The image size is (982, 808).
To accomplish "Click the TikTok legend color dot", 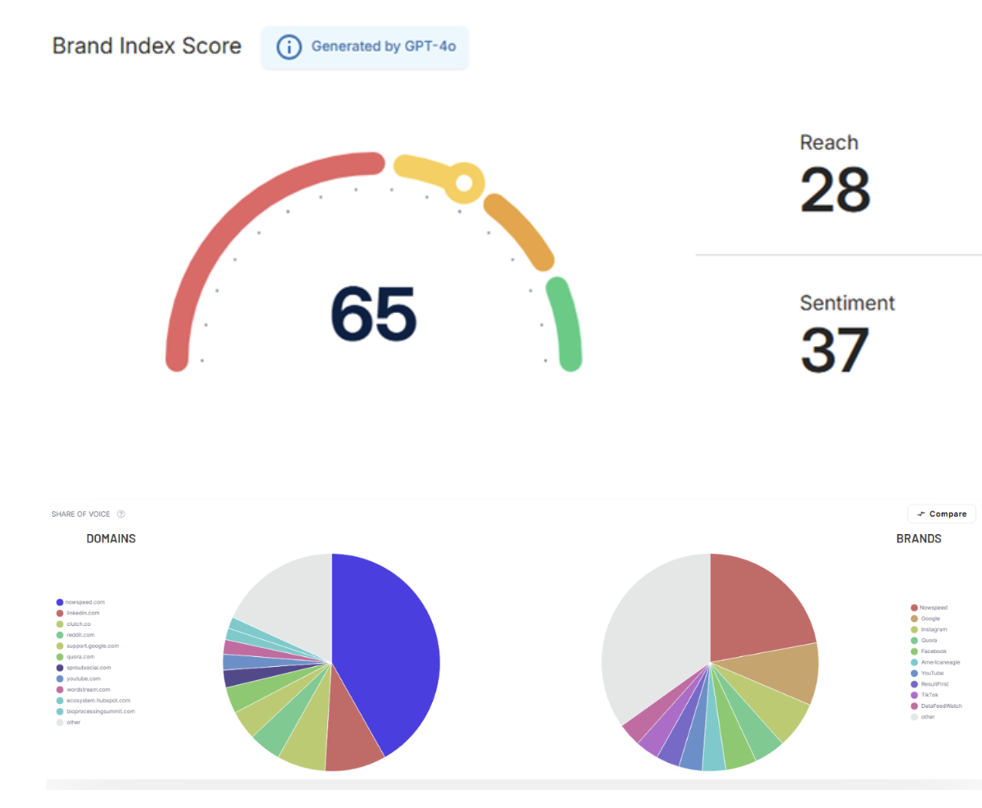I will [914, 695].
